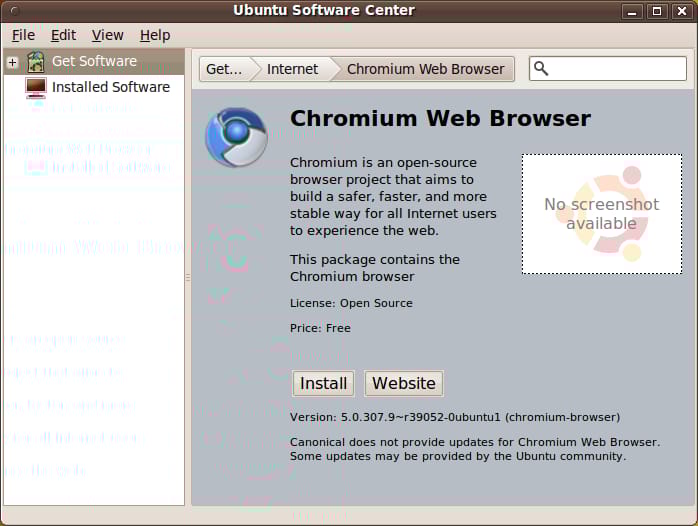Visit the Chromium Website button
This screenshot has height=526, width=698.
point(404,383)
